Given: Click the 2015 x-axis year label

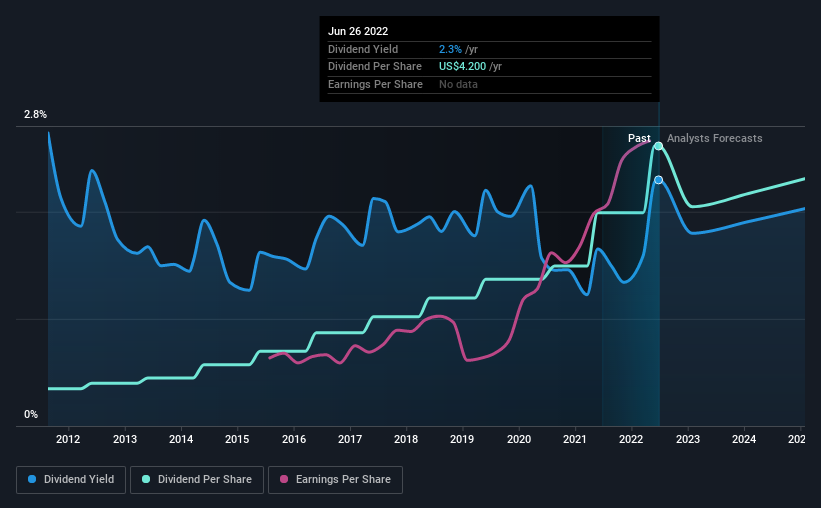Looking at the screenshot, I should (x=237, y=439).
